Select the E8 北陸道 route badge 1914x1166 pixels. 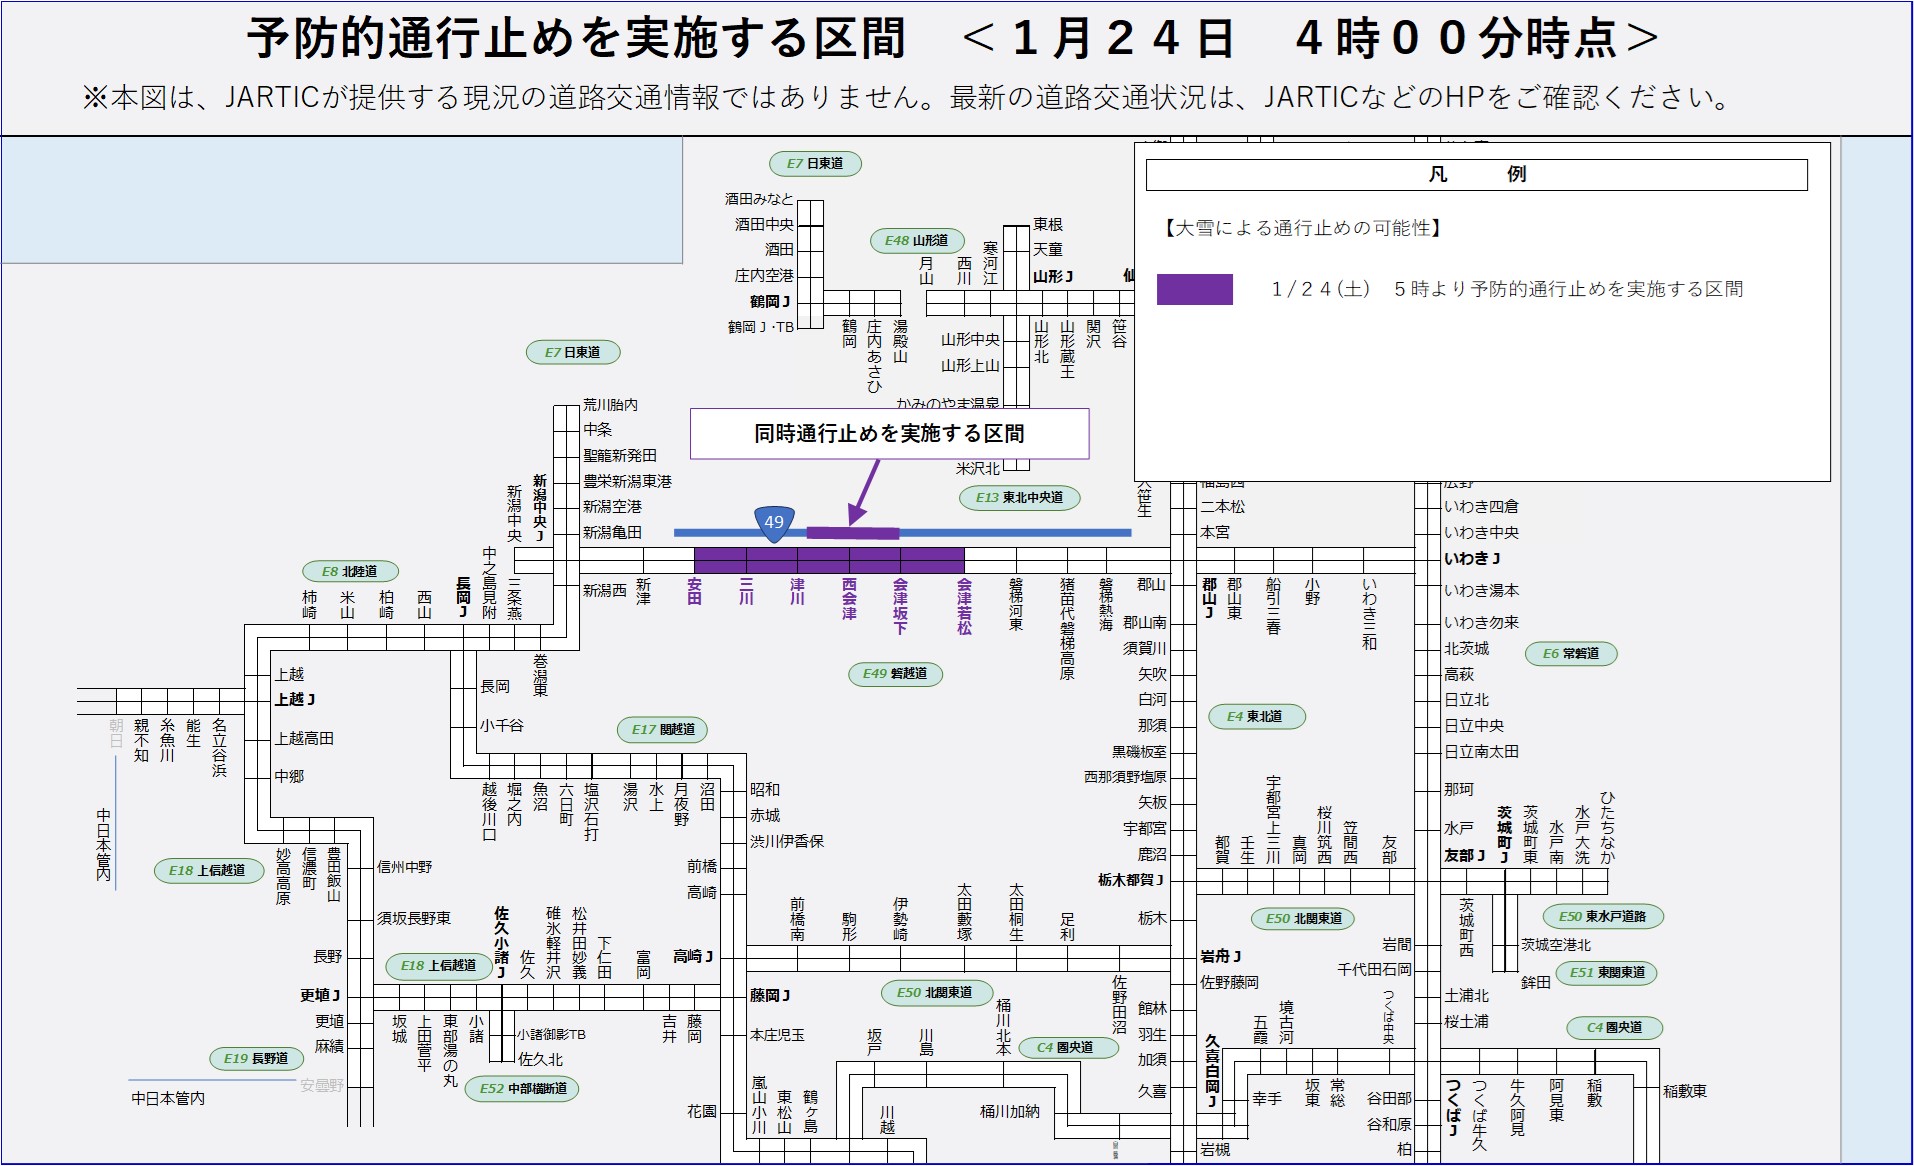click(350, 571)
